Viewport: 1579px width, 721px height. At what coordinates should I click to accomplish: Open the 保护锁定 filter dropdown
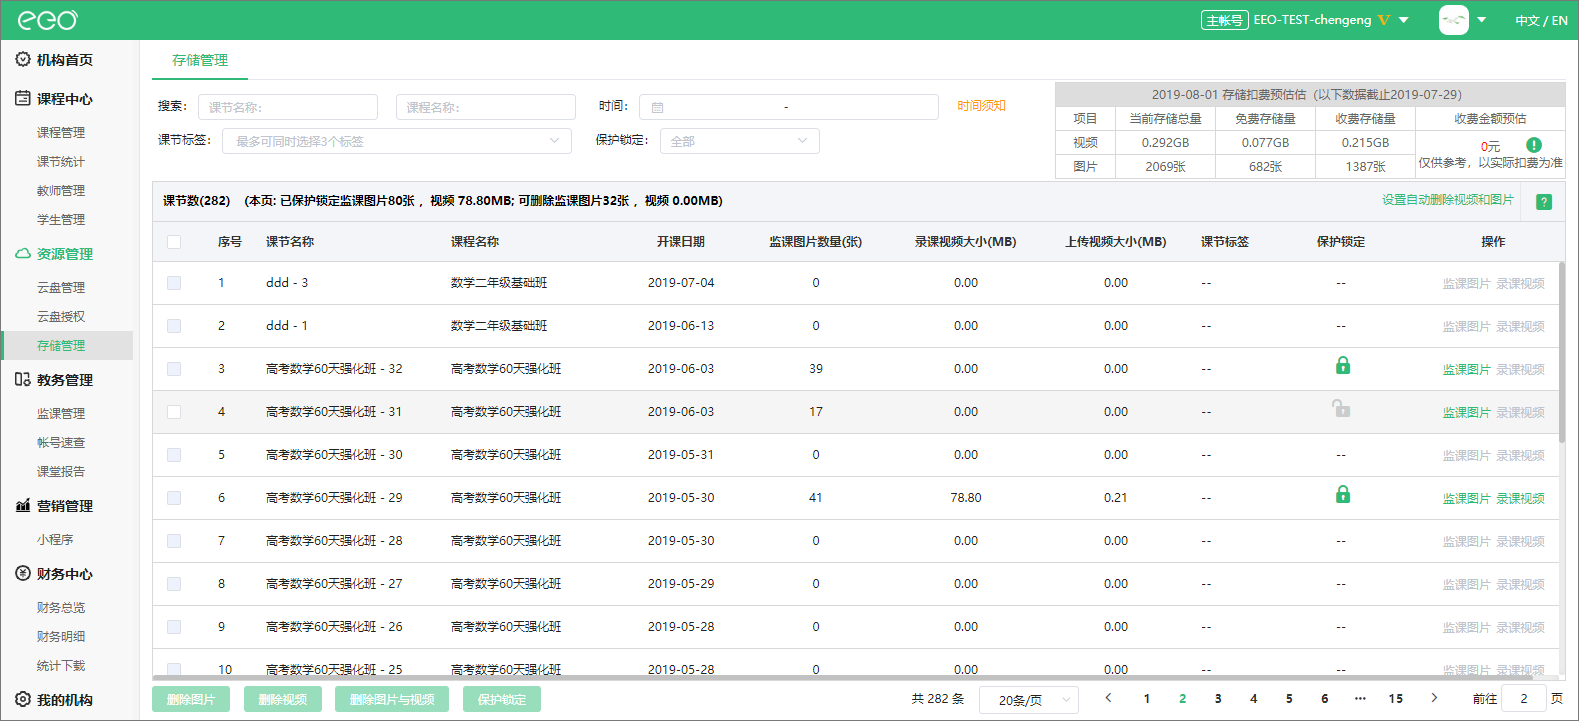pyautogui.click(x=740, y=141)
